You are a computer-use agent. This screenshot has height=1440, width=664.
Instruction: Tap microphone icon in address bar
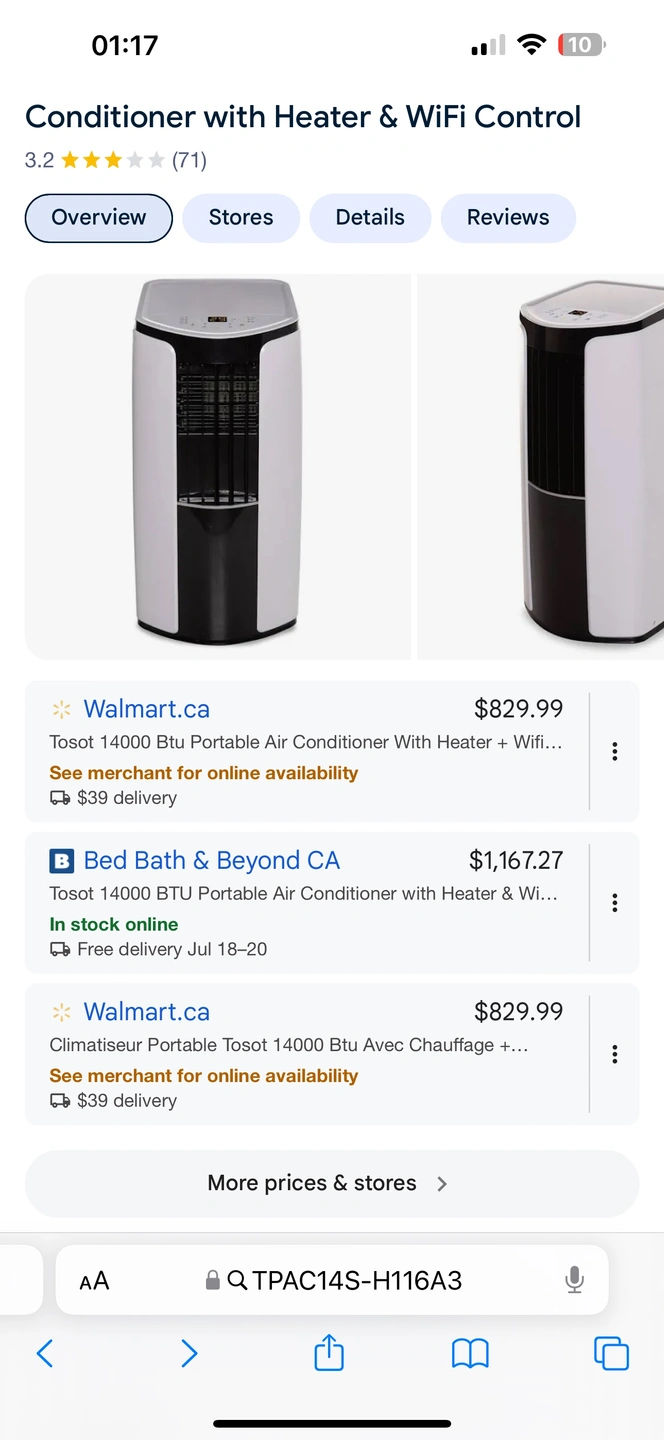[574, 1280]
